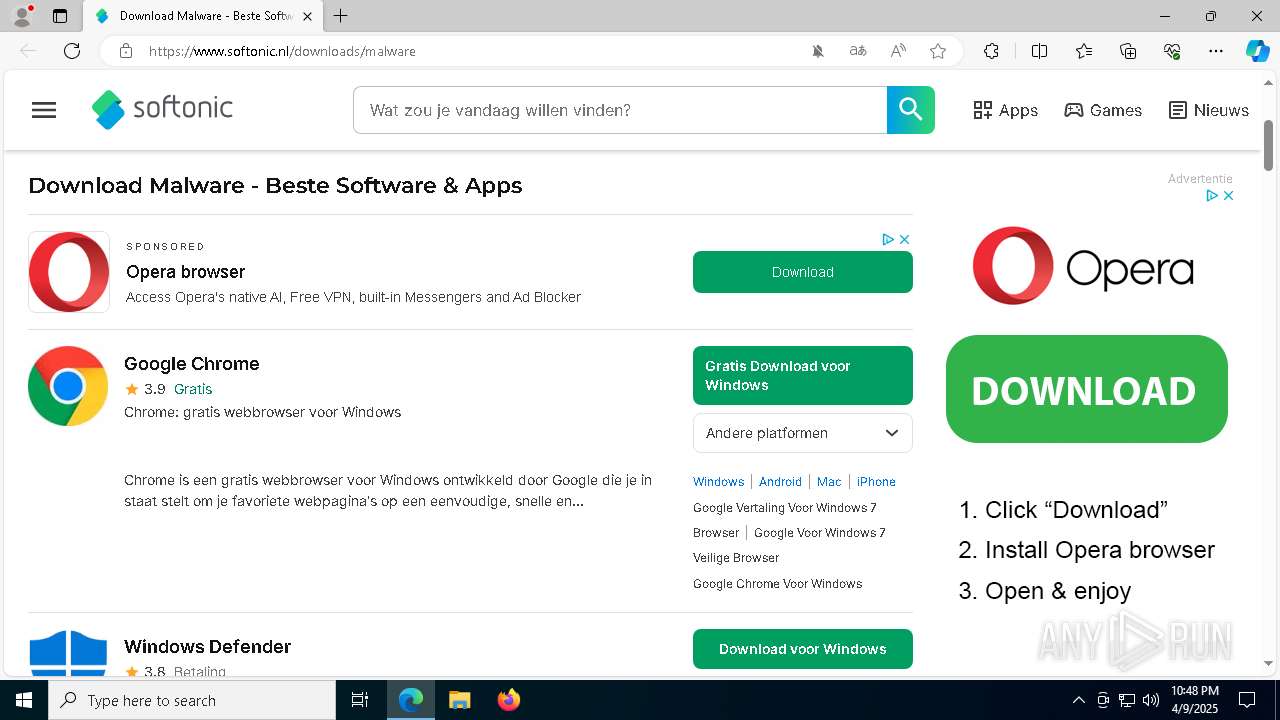The width and height of the screenshot is (1280, 720).
Task: Open Firefox from taskbar
Action: [508, 700]
